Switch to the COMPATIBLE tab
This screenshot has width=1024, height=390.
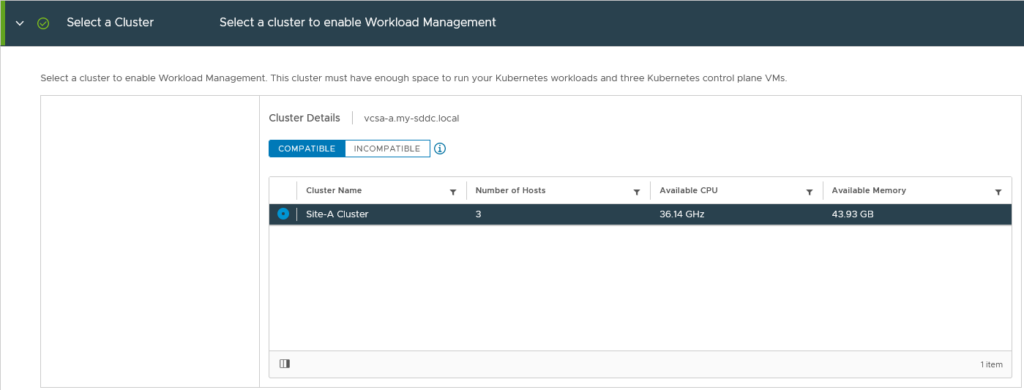[x=307, y=149]
